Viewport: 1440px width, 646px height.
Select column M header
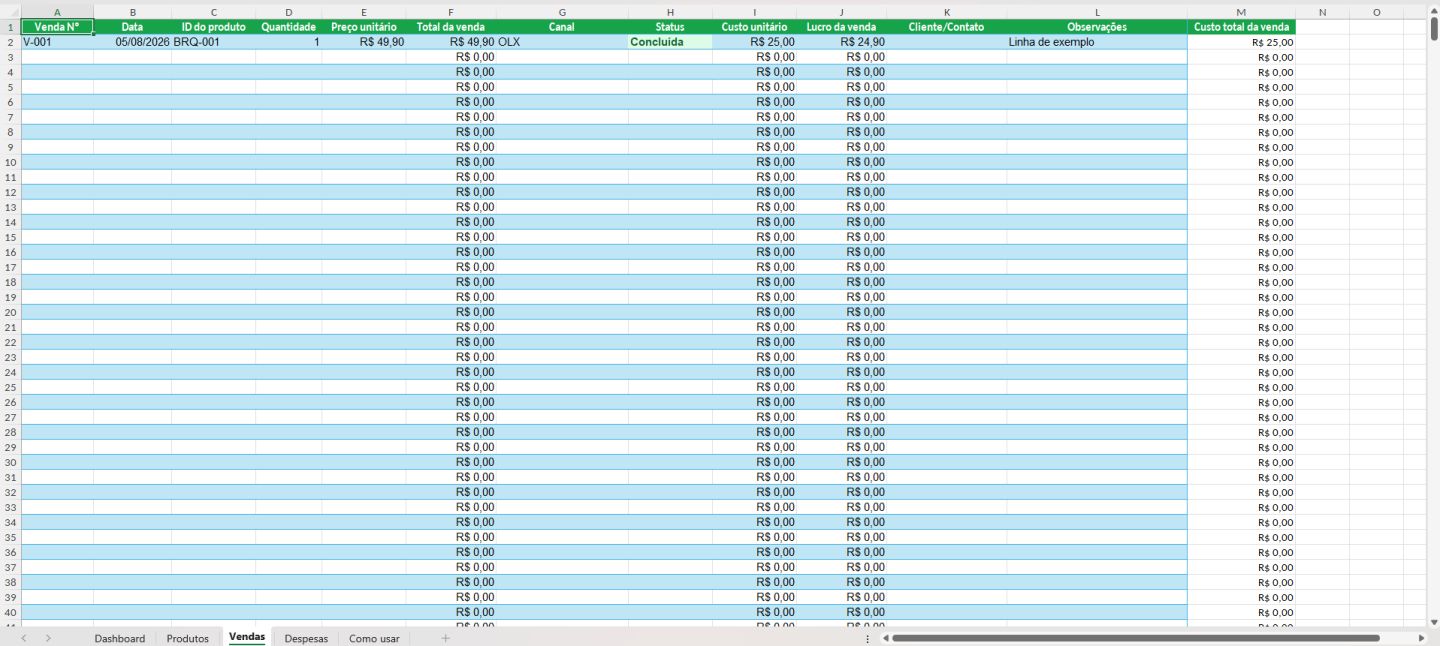tap(1241, 12)
